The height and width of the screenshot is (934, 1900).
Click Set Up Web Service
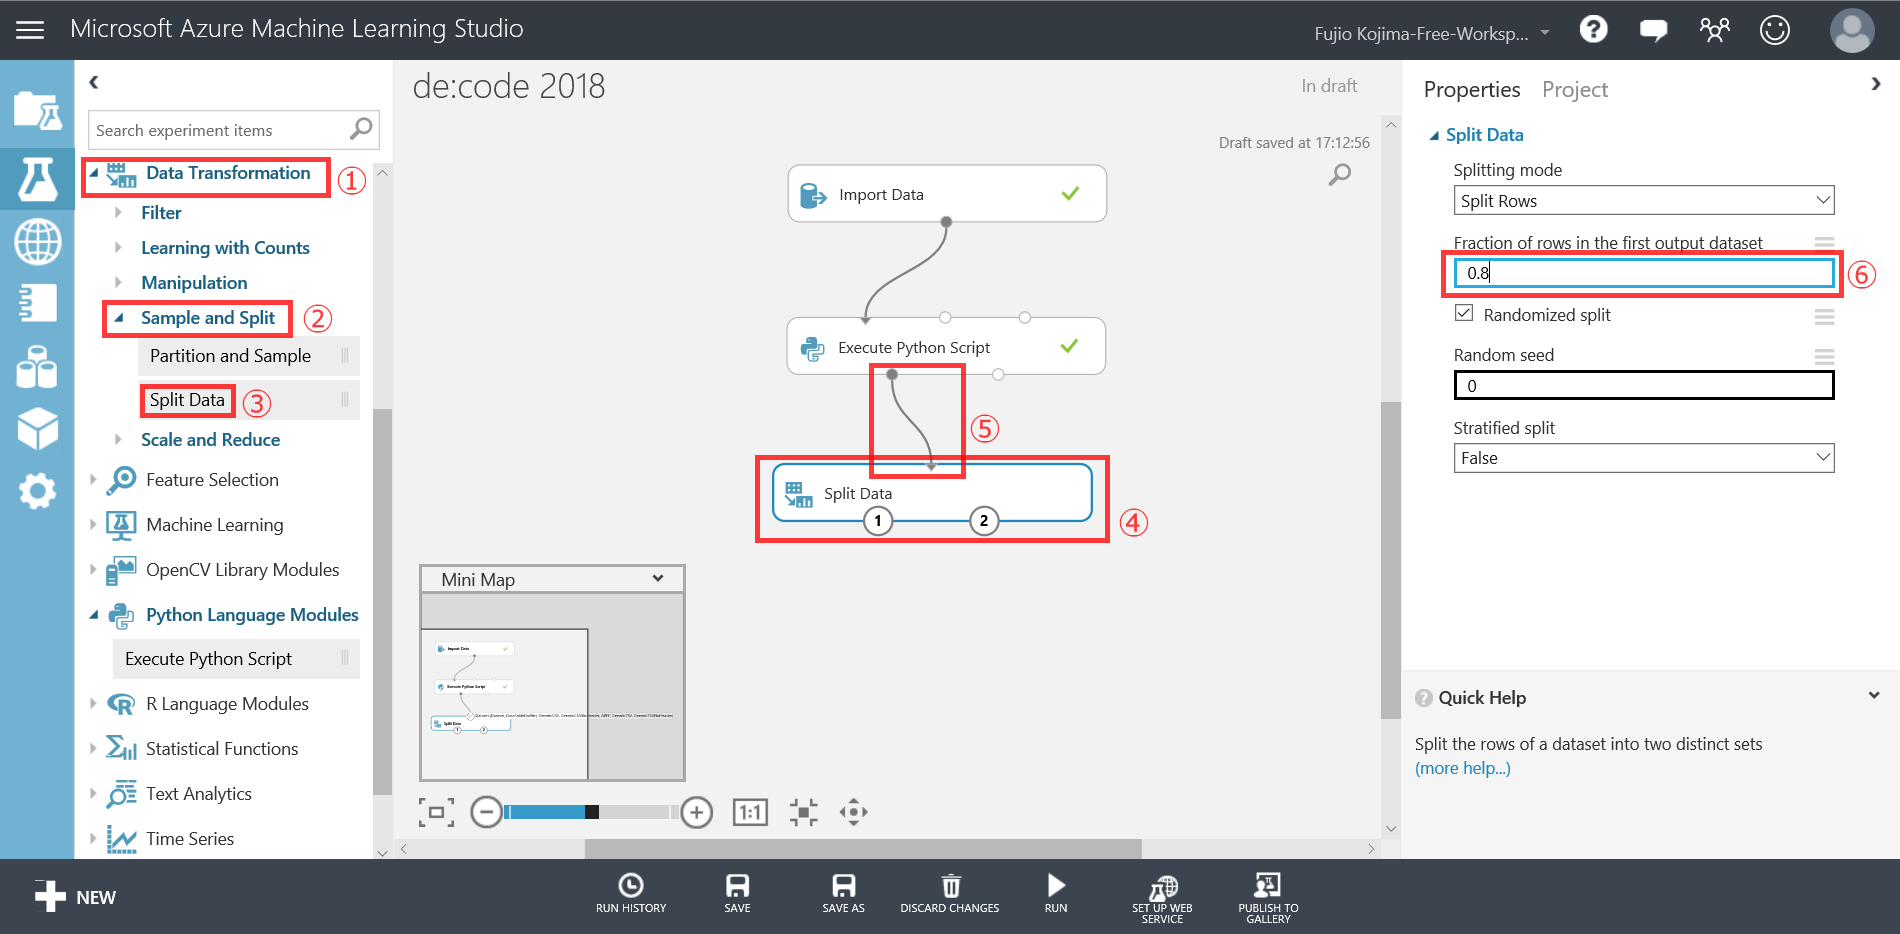point(1162,898)
